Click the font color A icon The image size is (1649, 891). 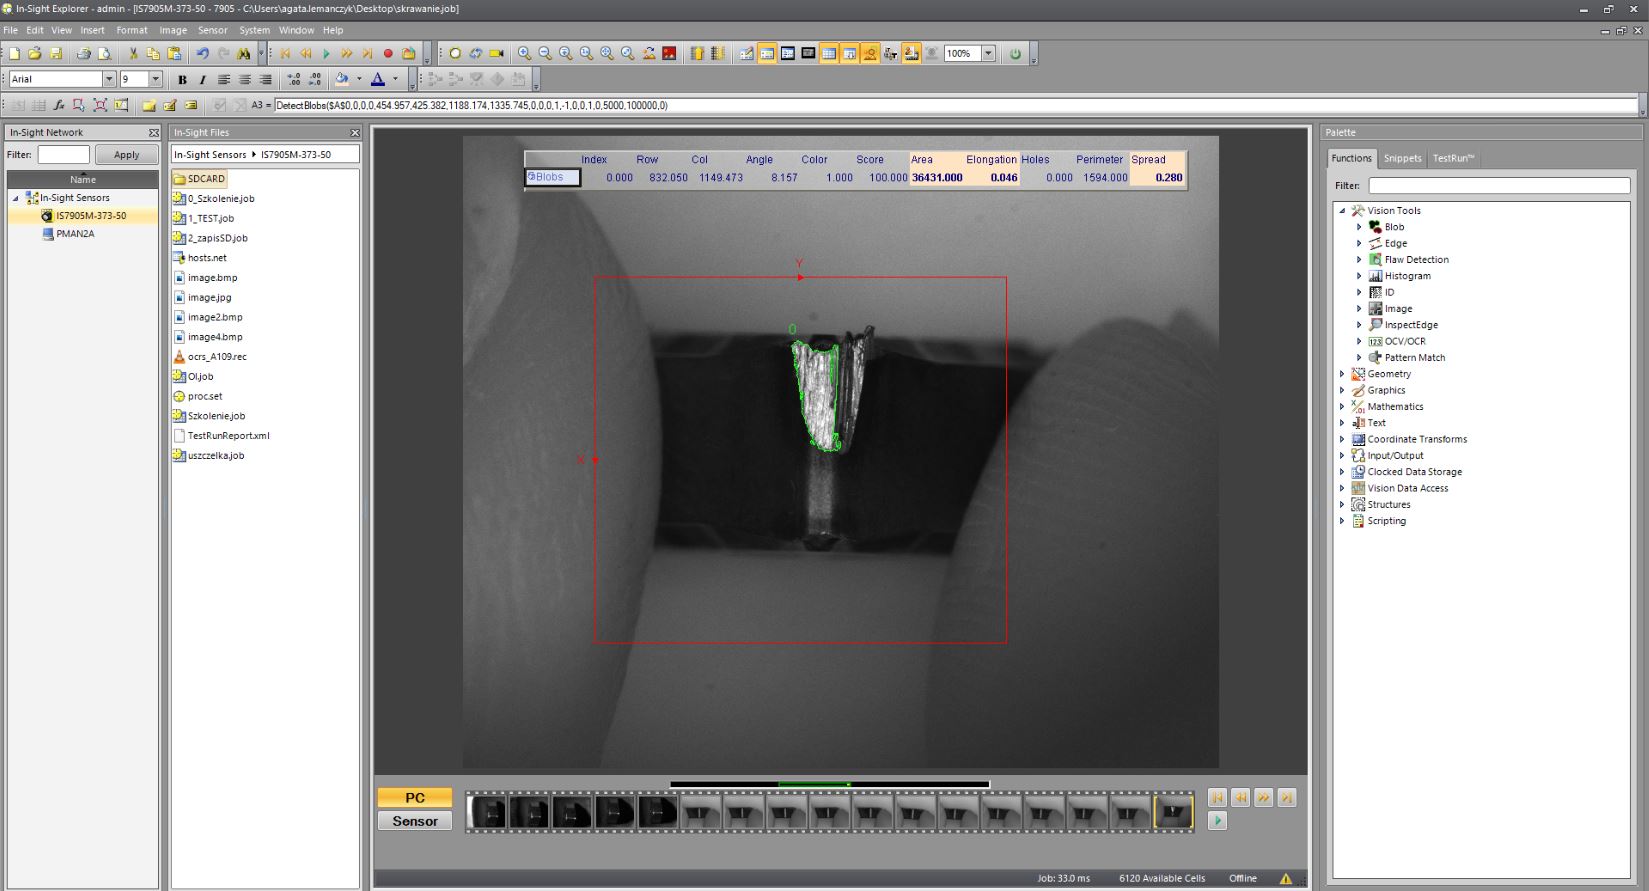click(378, 79)
